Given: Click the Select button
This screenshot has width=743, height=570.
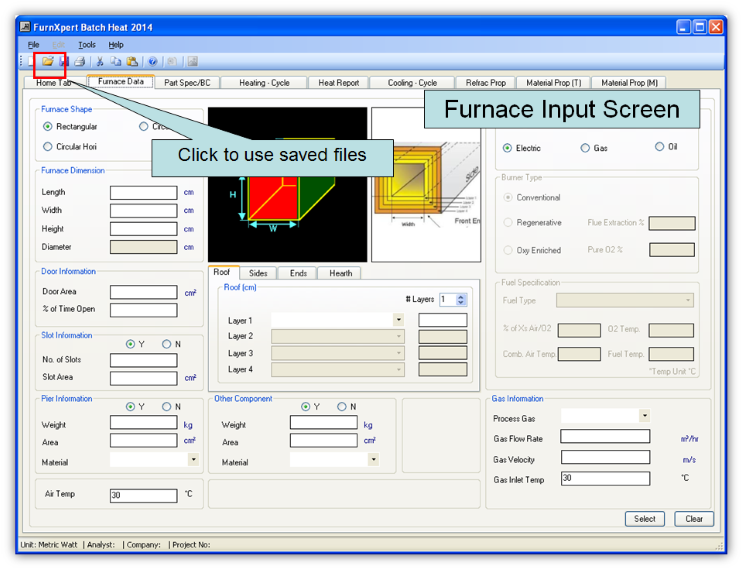Looking at the screenshot, I should click(644, 519).
